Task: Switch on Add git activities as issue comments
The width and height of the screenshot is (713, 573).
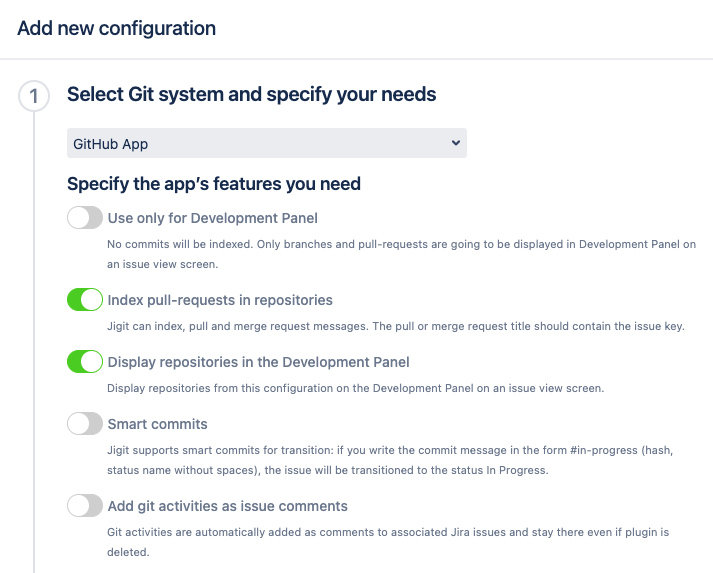Action: click(x=85, y=506)
